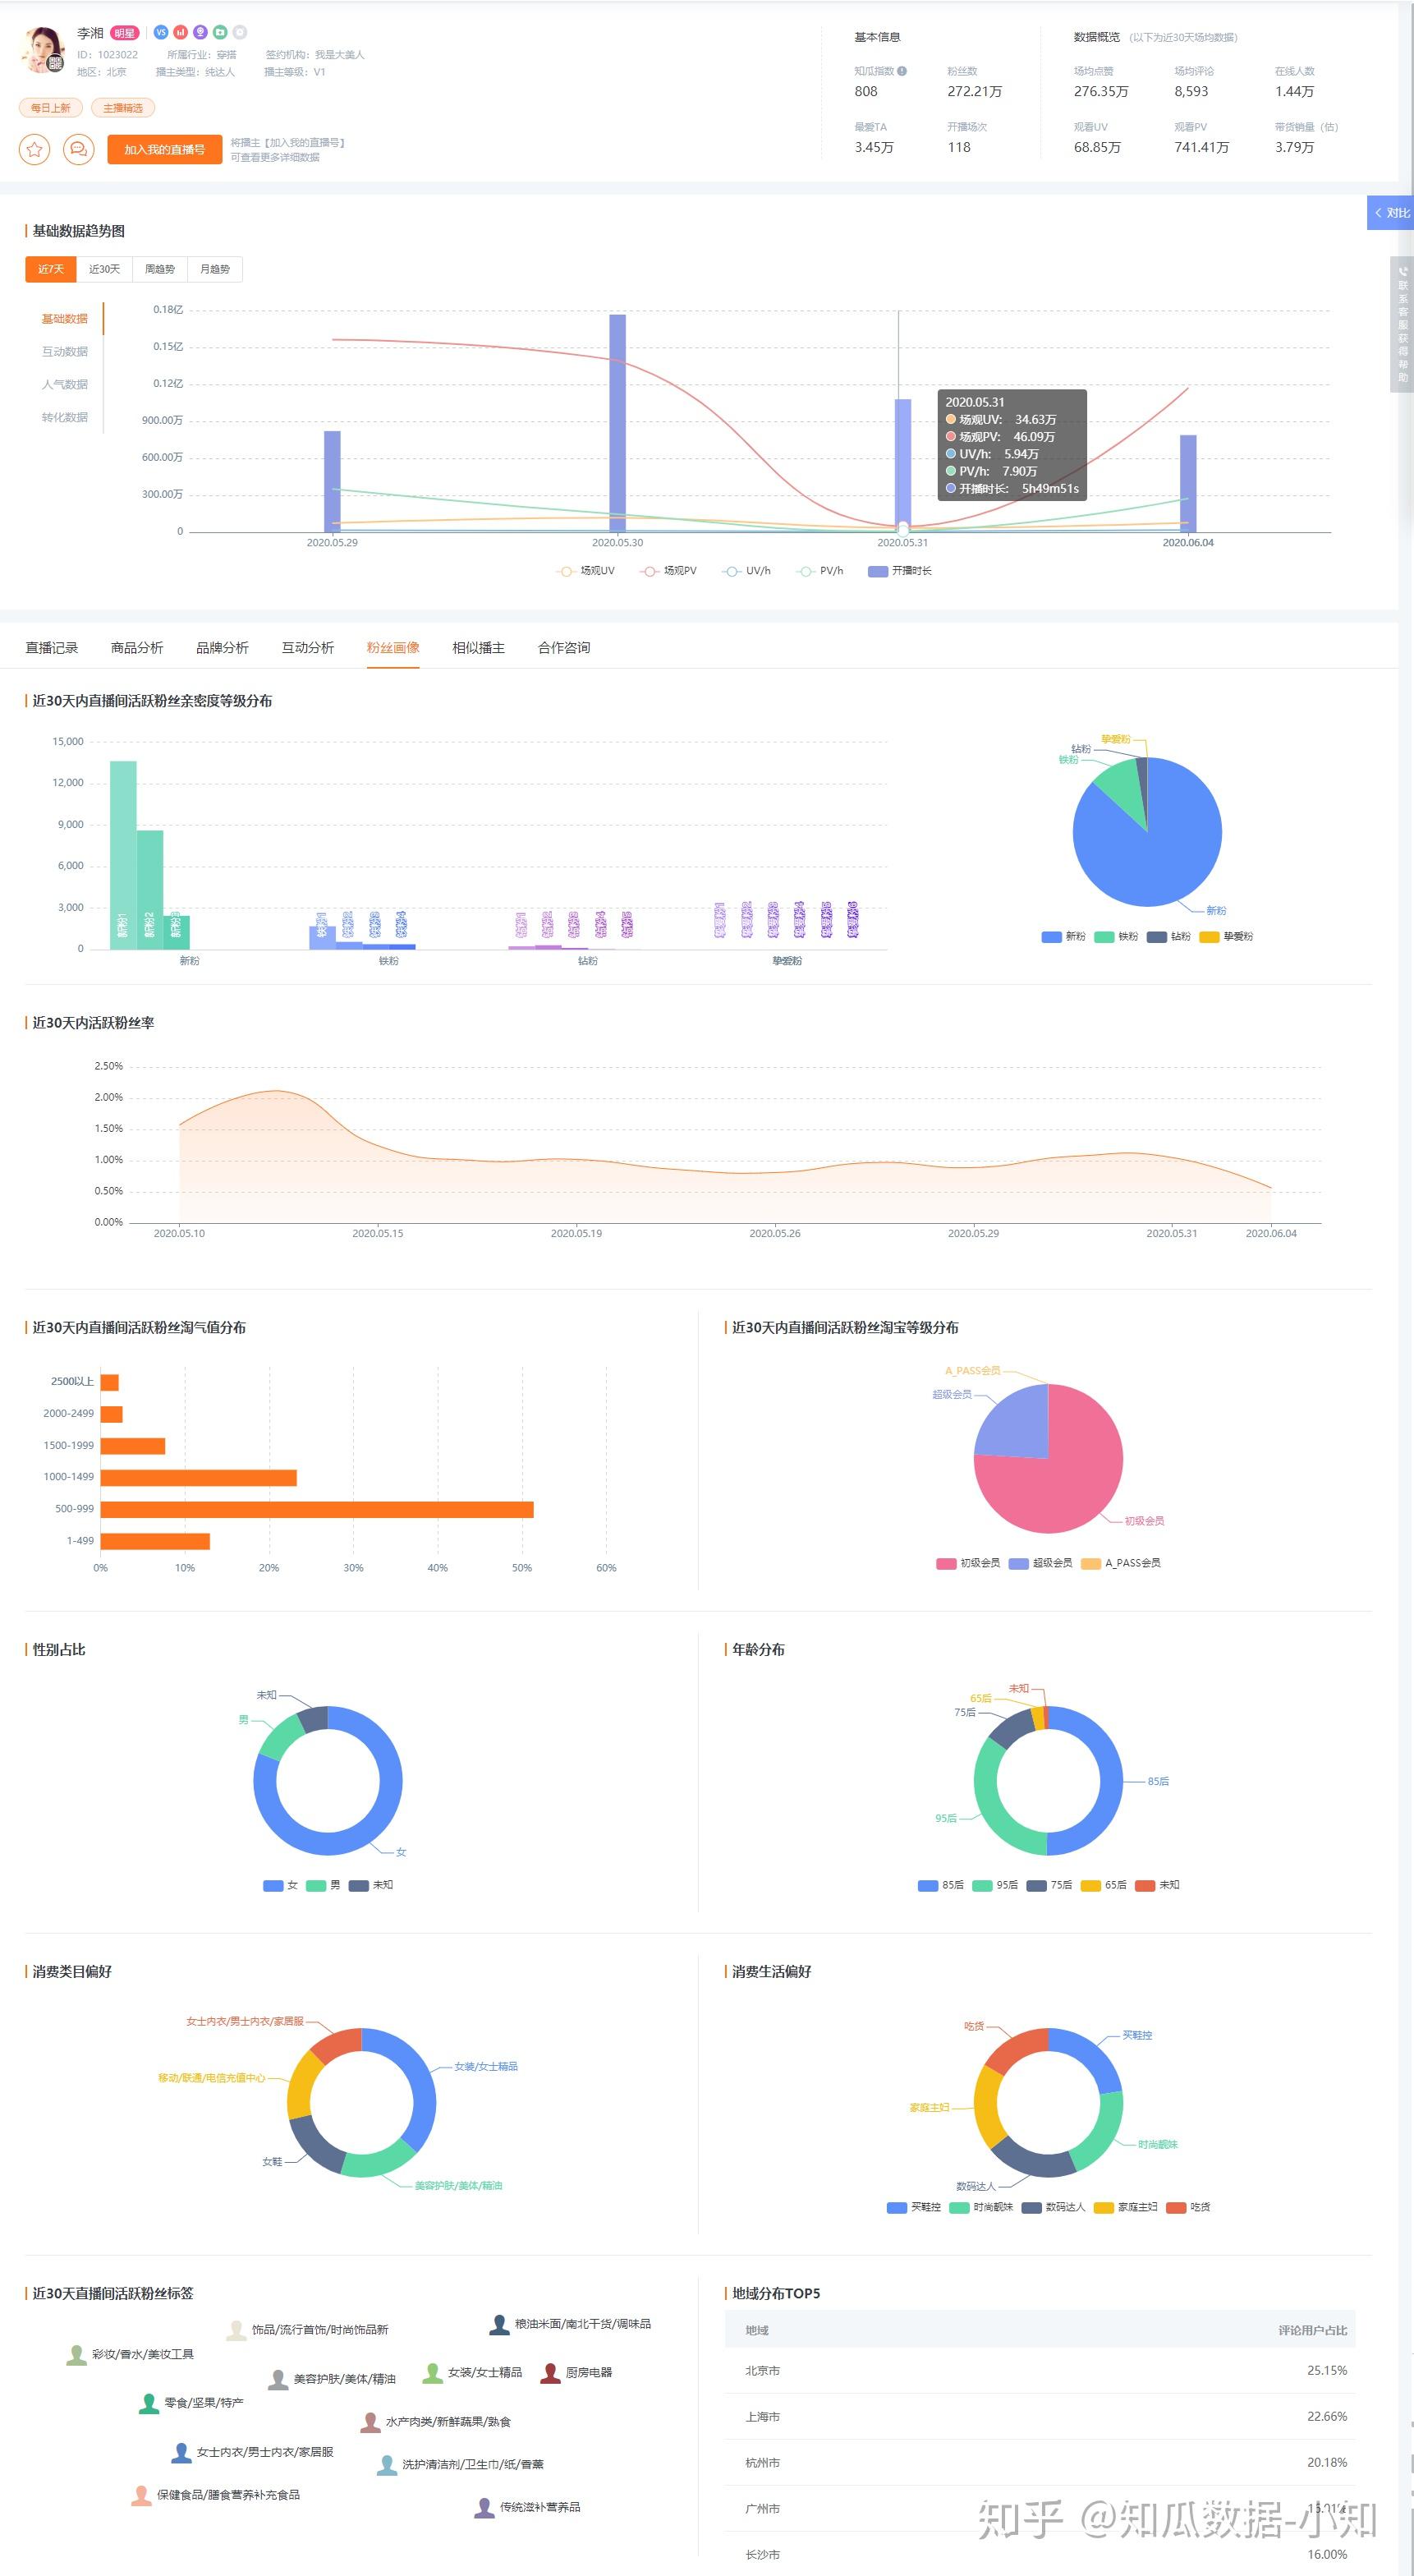Toggle 挚爱粉 in the fan-level pie legend
The width and height of the screenshot is (1414, 2576).
click(x=1226, y=937)
